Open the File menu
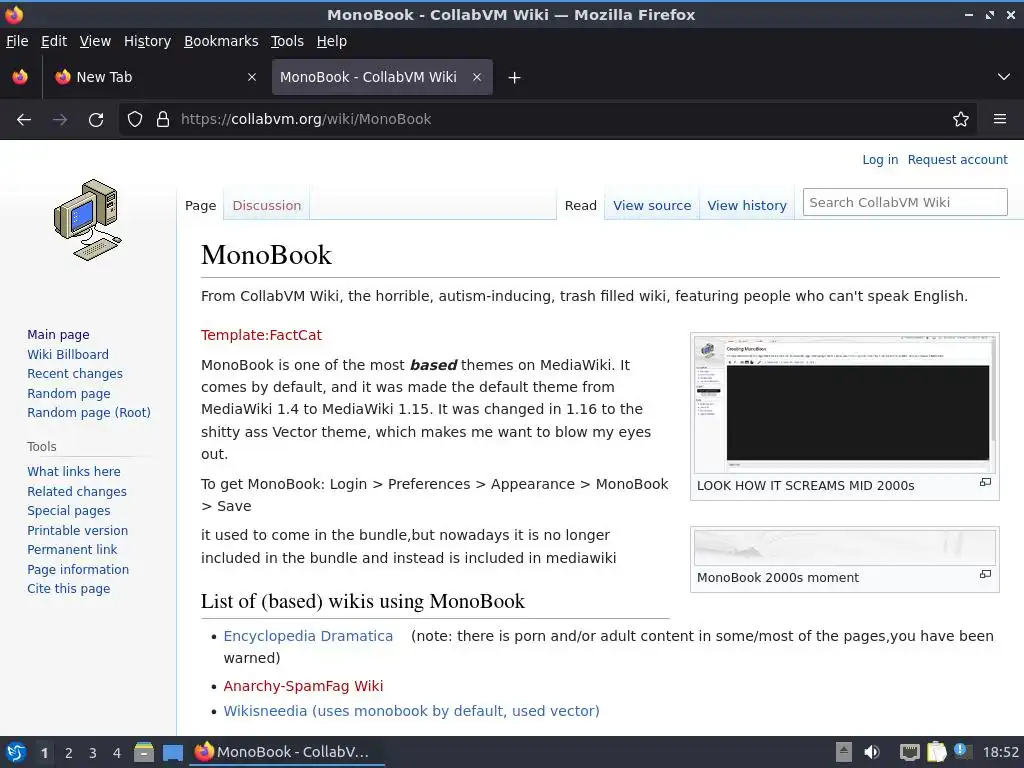1024x768 pixels. coord(17,41)
